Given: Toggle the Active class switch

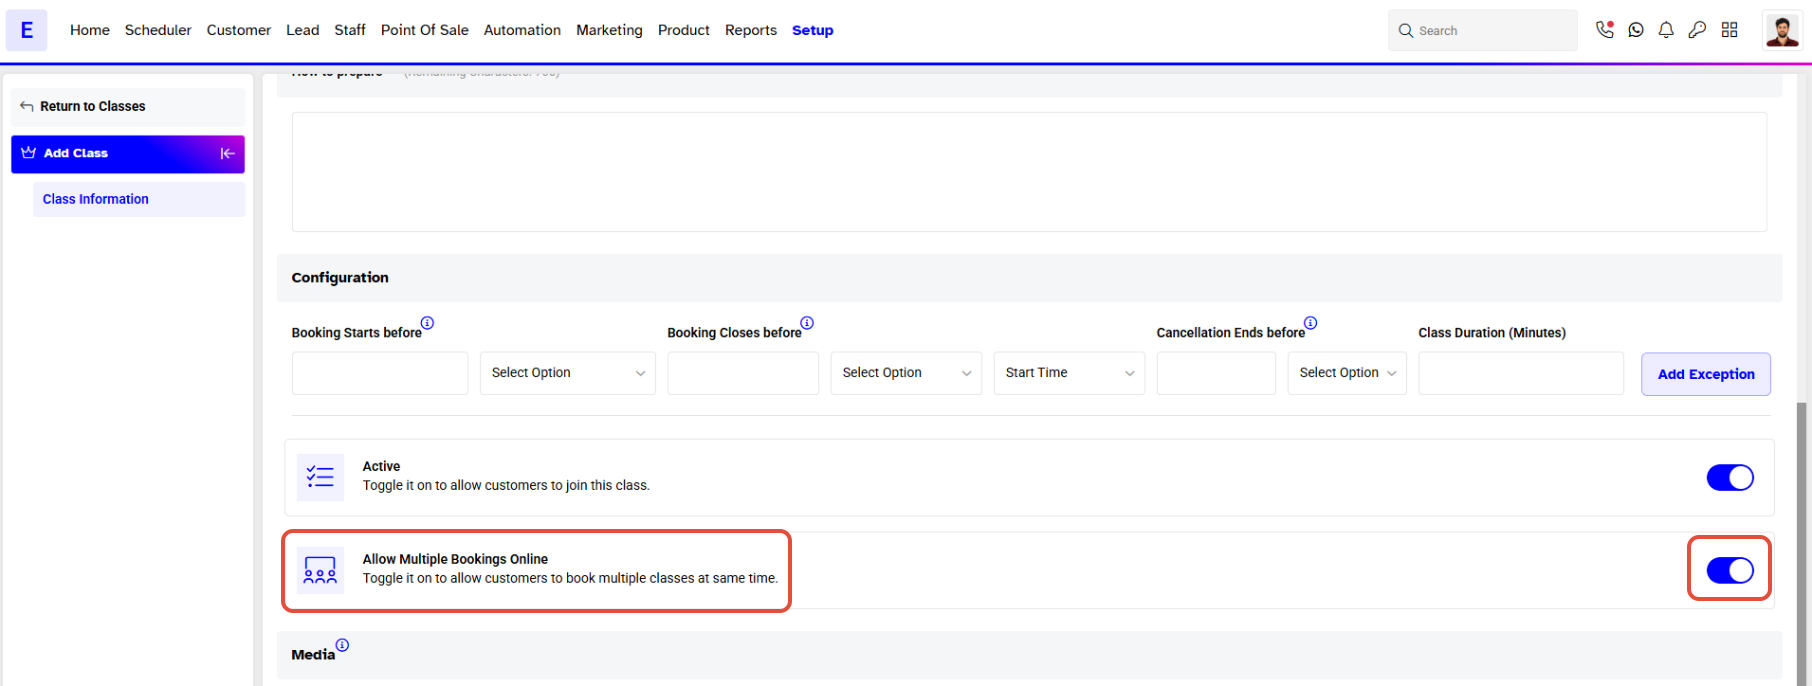Looking at the screenshot, I should pos(1730,478).
